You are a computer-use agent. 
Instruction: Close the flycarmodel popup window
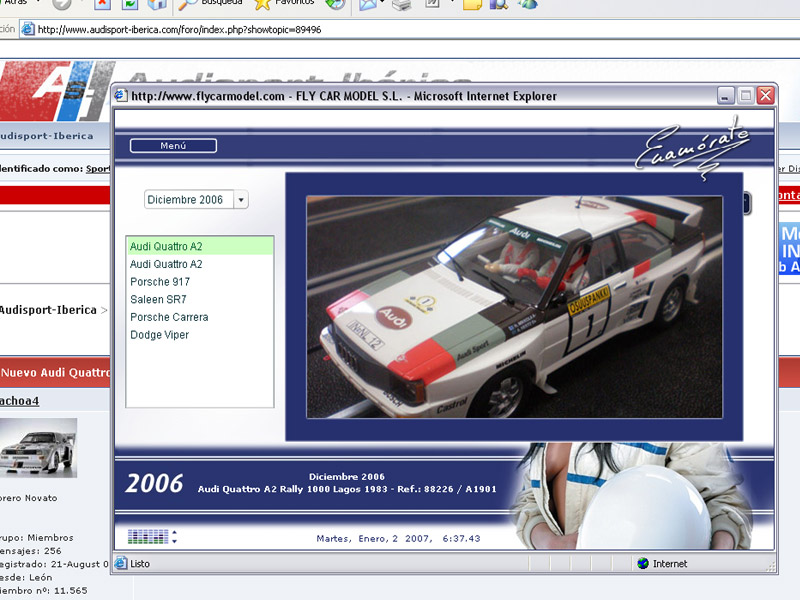pyautogui.click(x=766, y=95)
